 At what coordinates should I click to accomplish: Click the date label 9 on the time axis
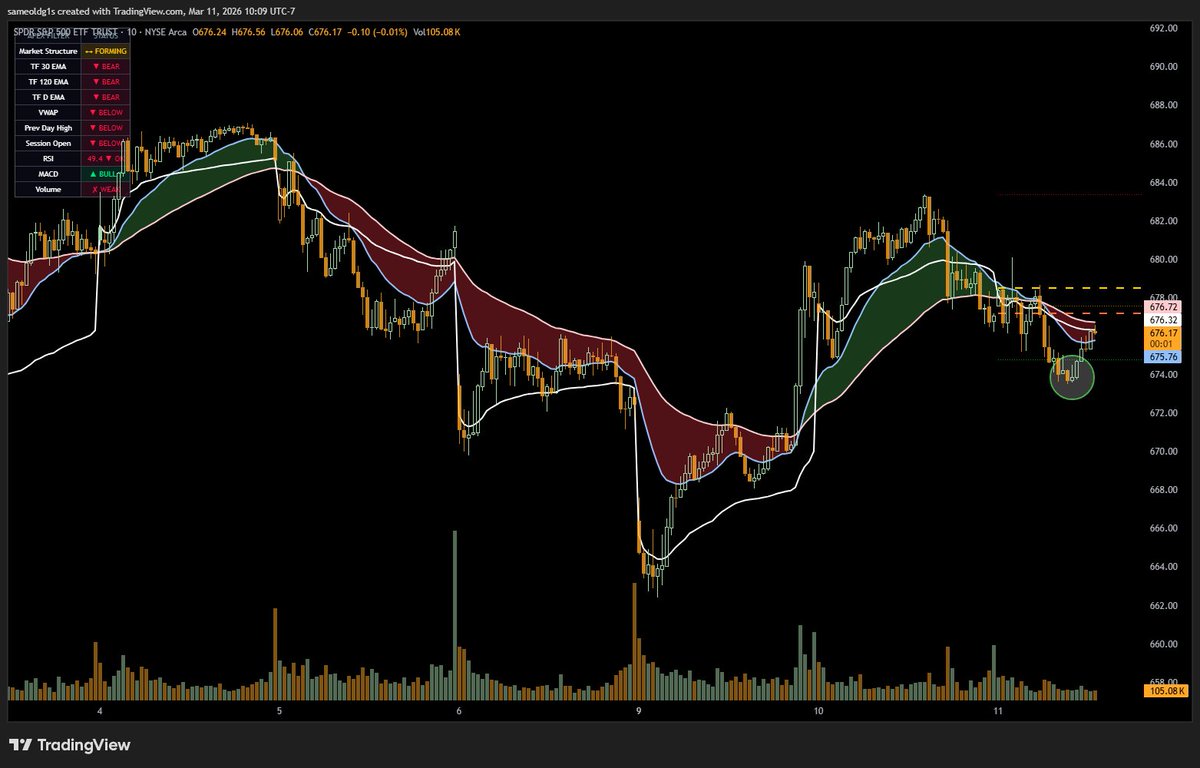[639, 710]
